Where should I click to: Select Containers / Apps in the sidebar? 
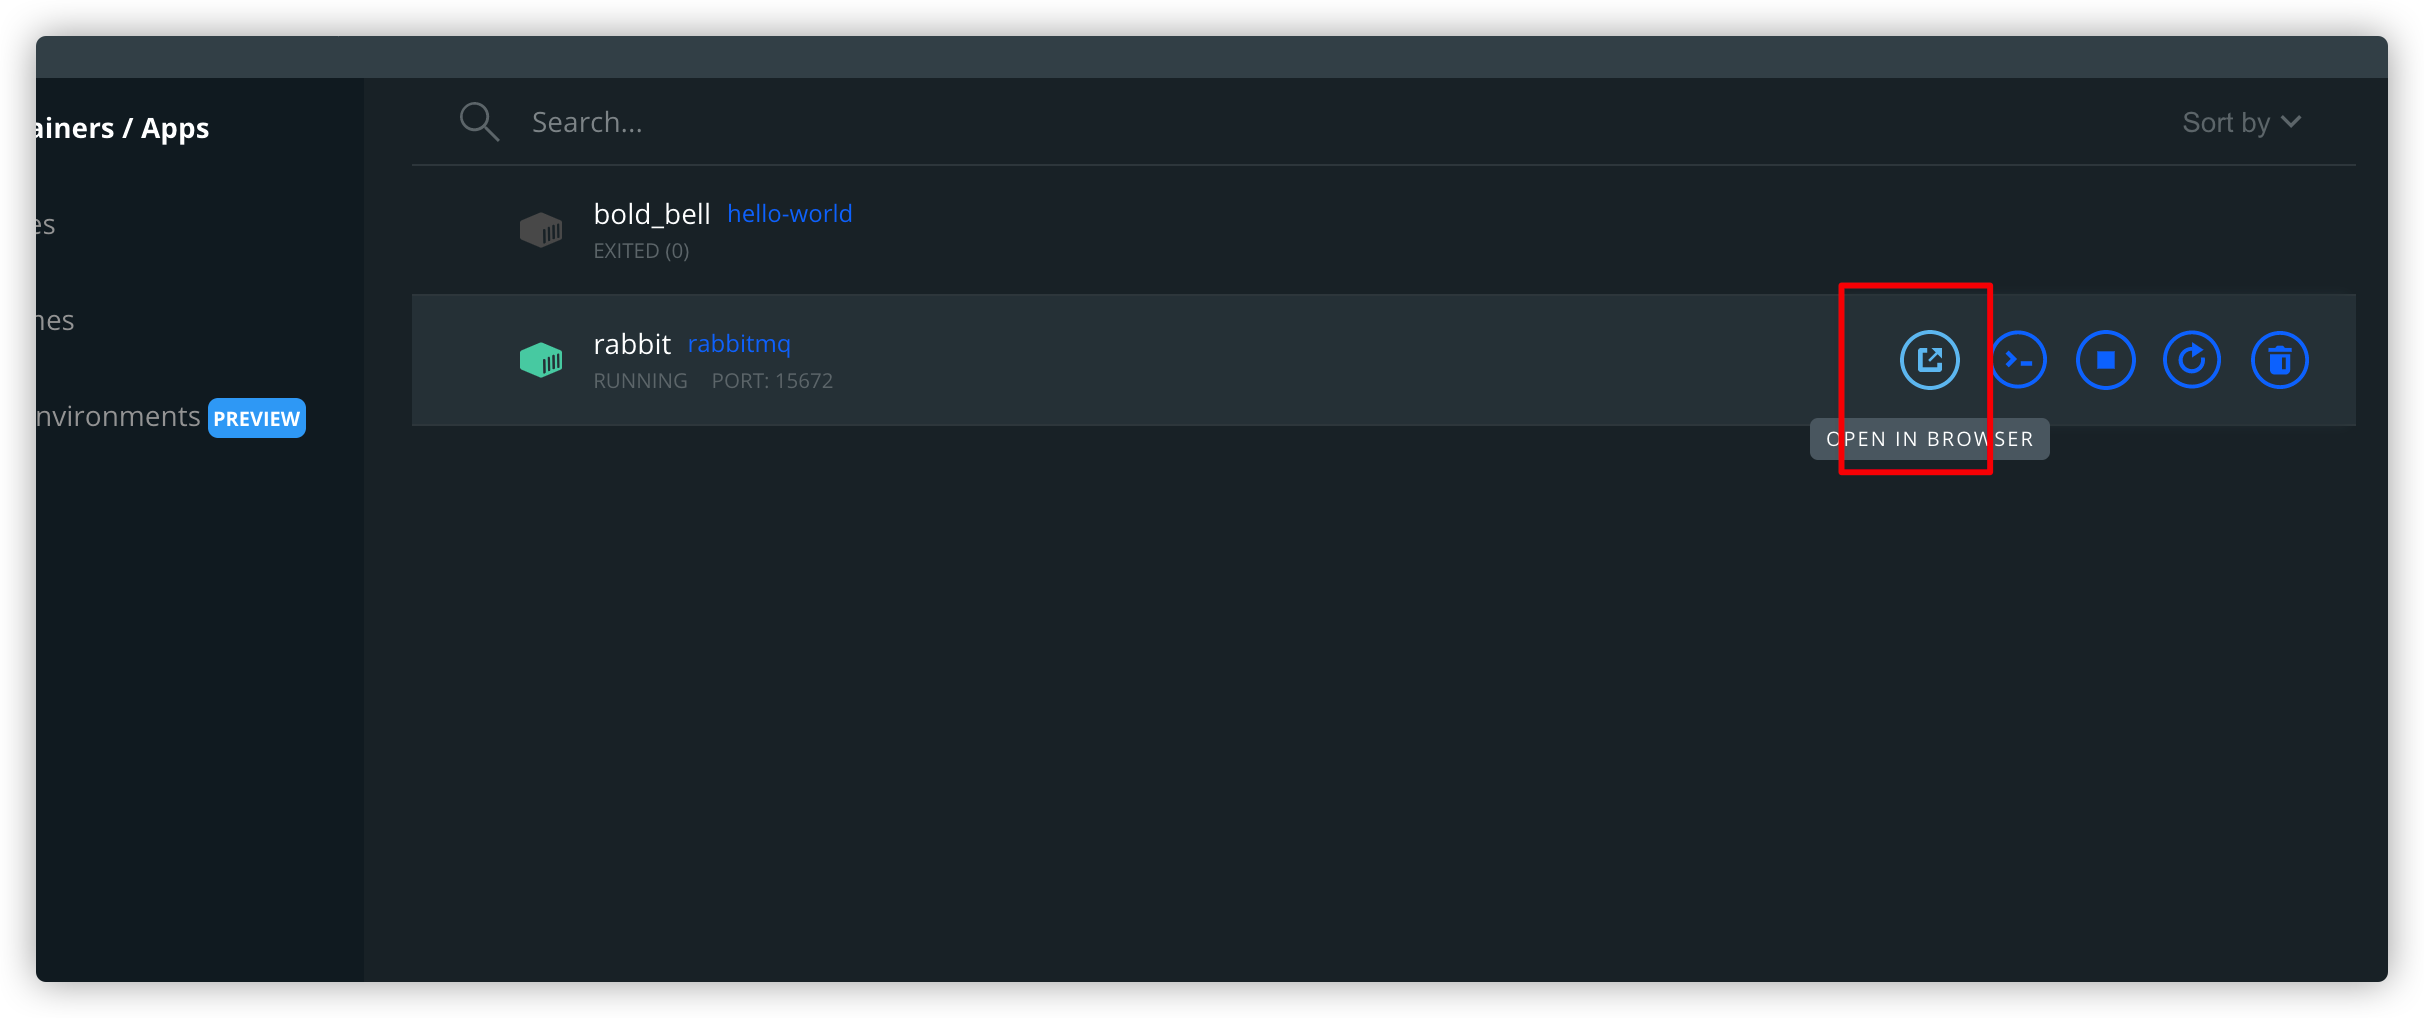122,128
